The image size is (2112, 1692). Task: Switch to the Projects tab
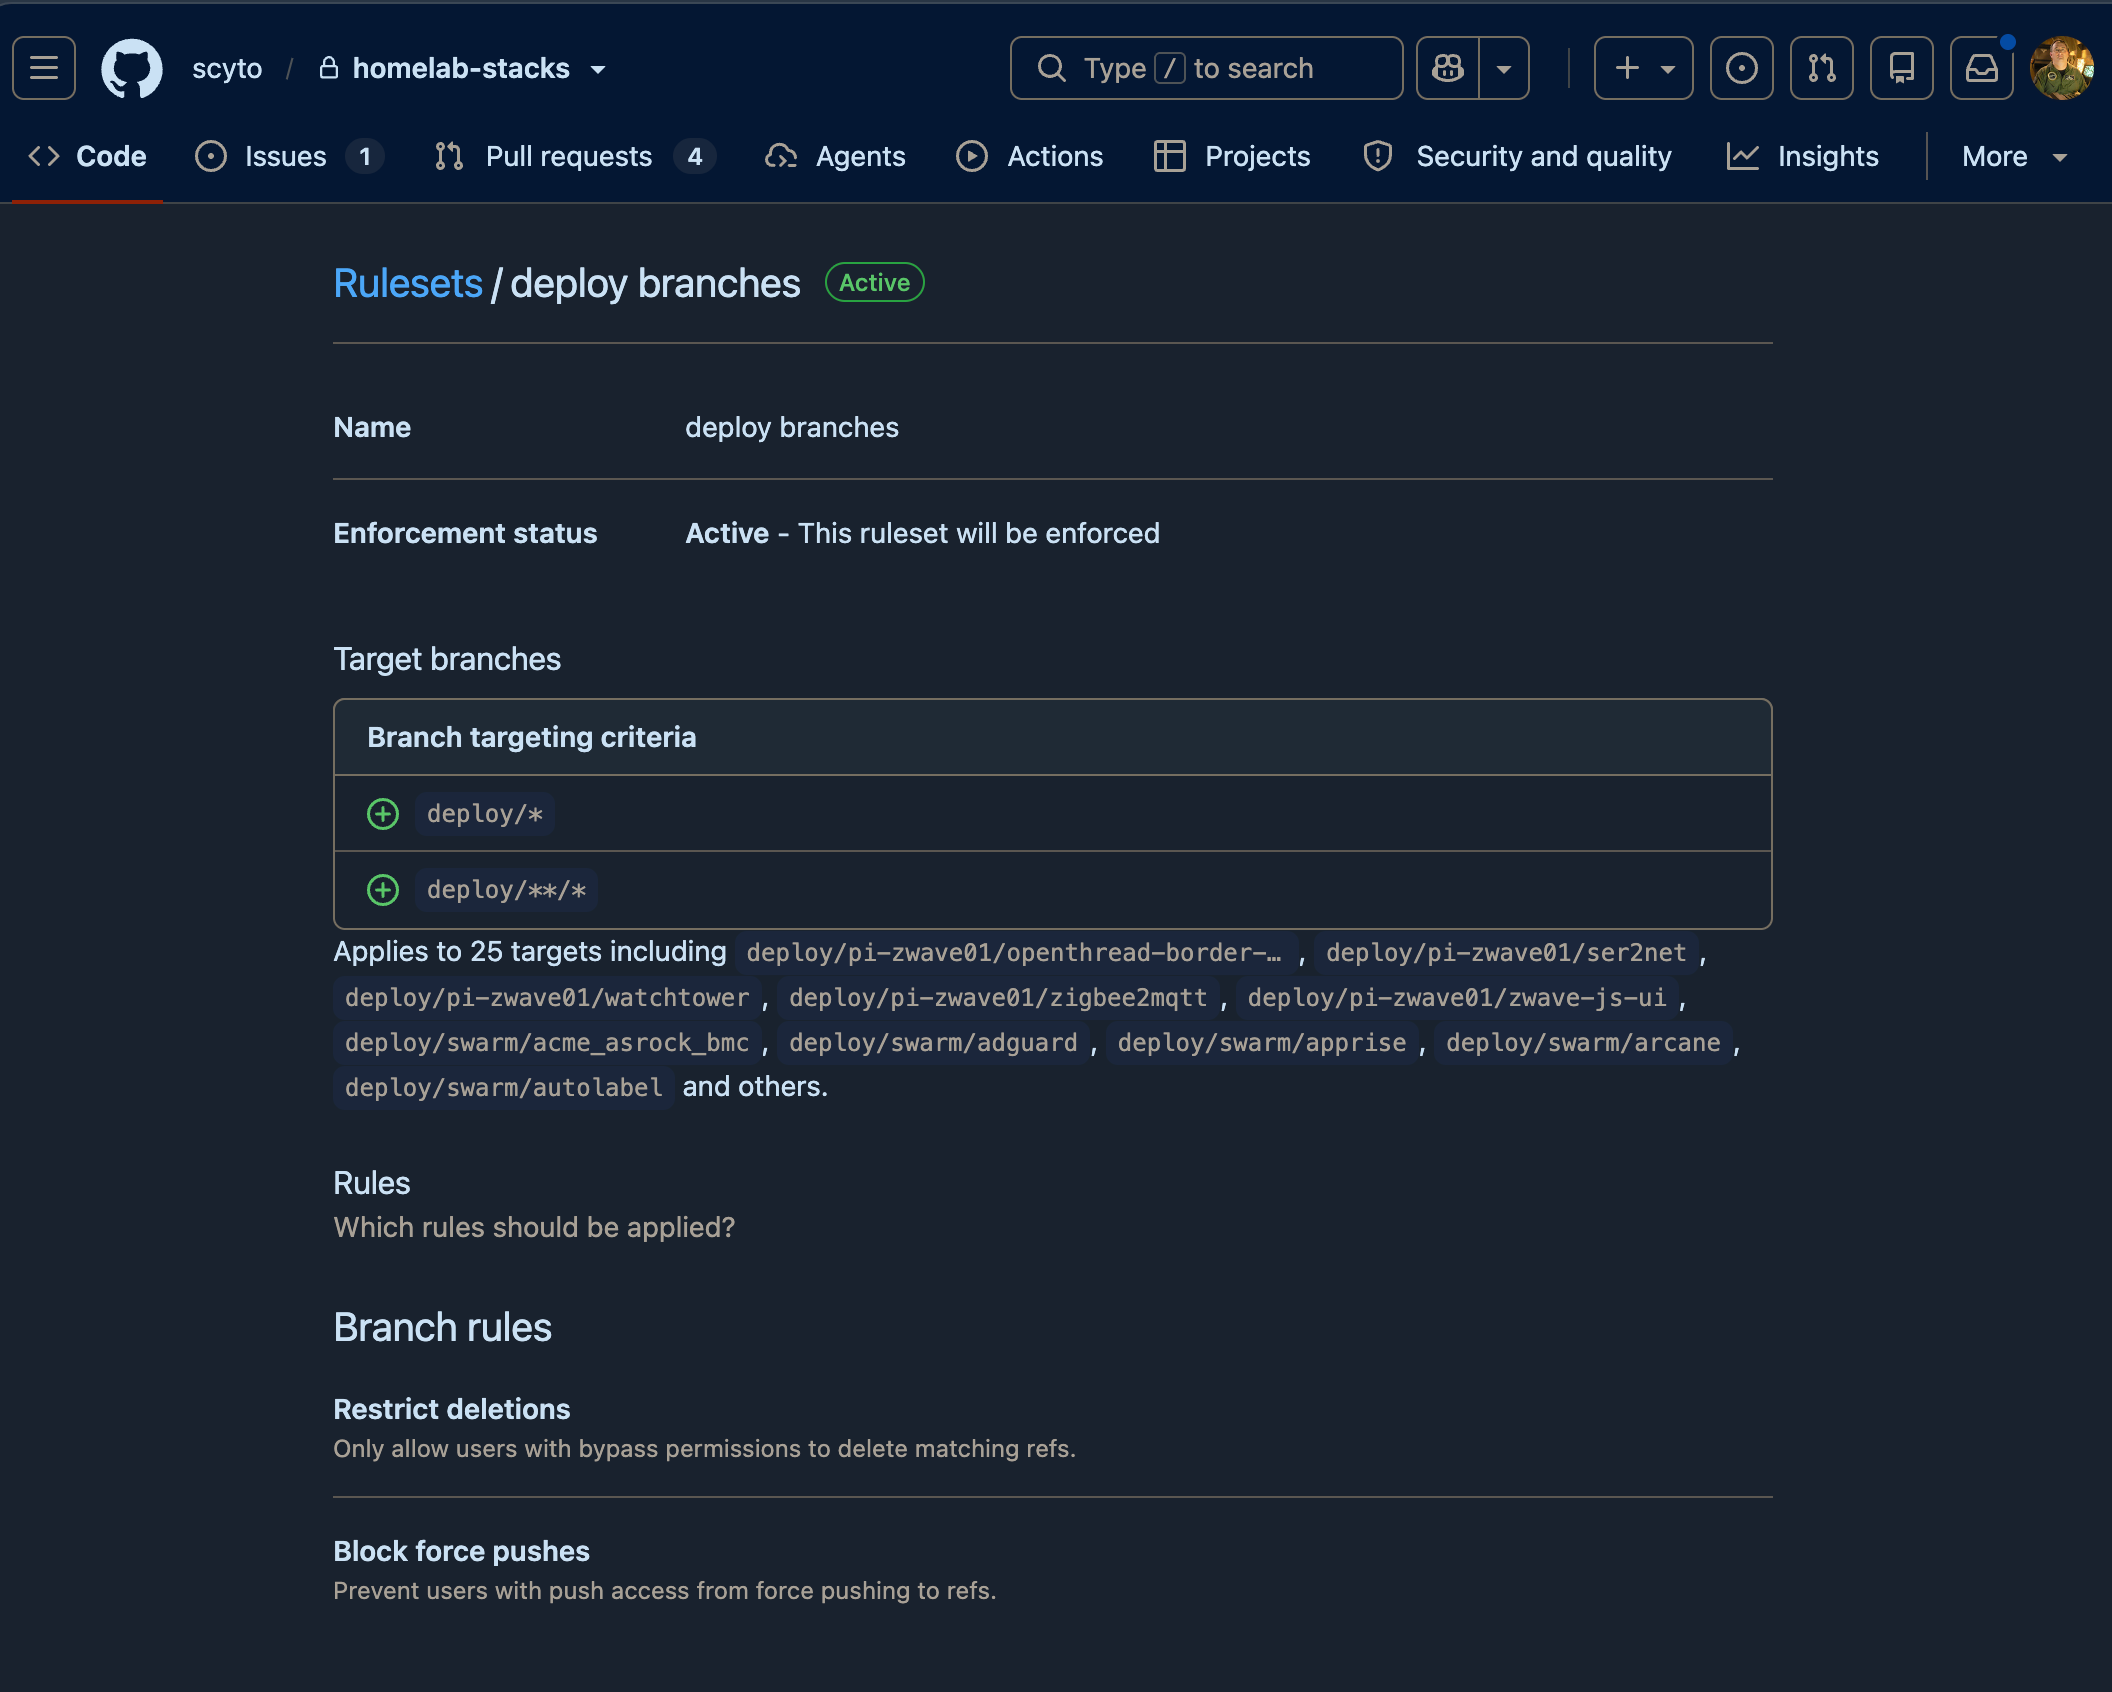click(x=1231, y=156)
